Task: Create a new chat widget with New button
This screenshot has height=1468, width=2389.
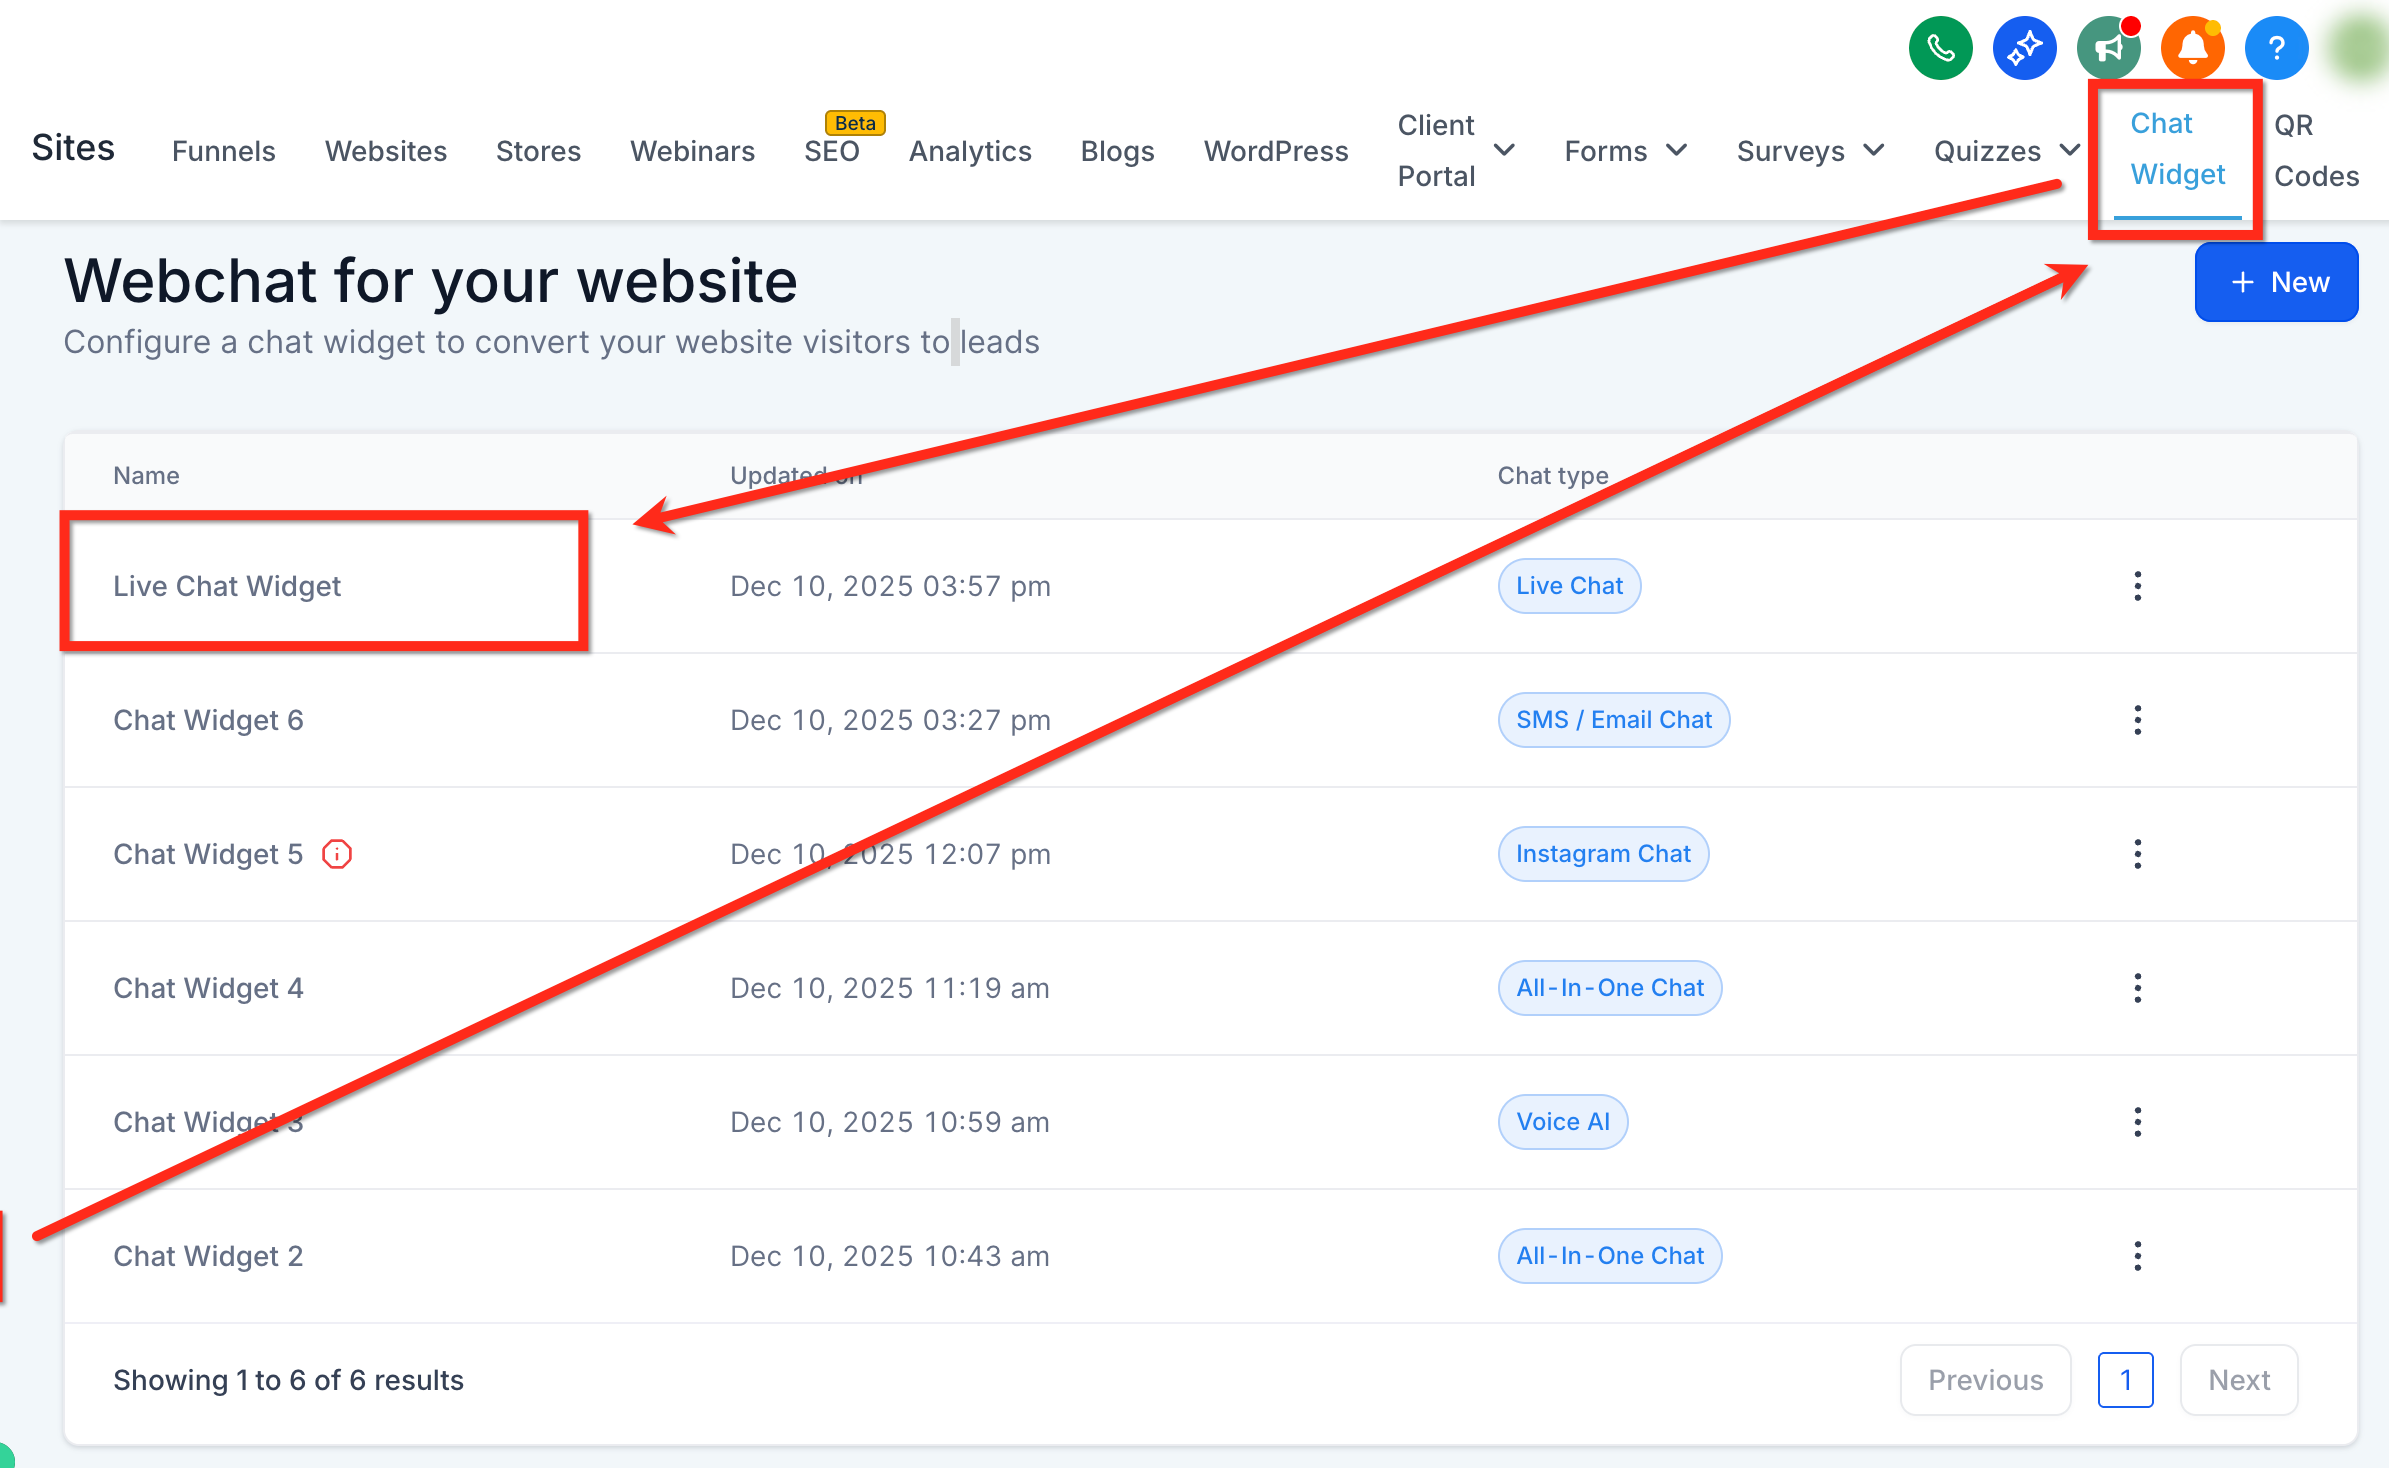Action: tap(2276, 282)
